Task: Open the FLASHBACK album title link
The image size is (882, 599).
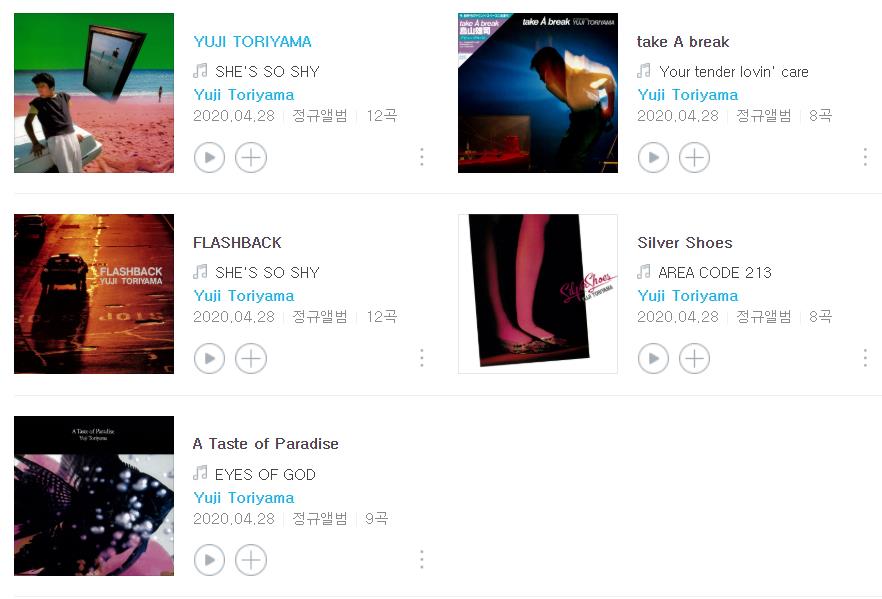Action: [237, 243]
